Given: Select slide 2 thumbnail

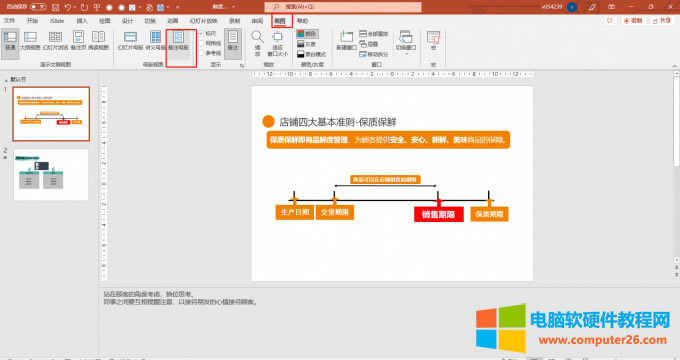Looking at the screenshot, I should tap(51, 175).
